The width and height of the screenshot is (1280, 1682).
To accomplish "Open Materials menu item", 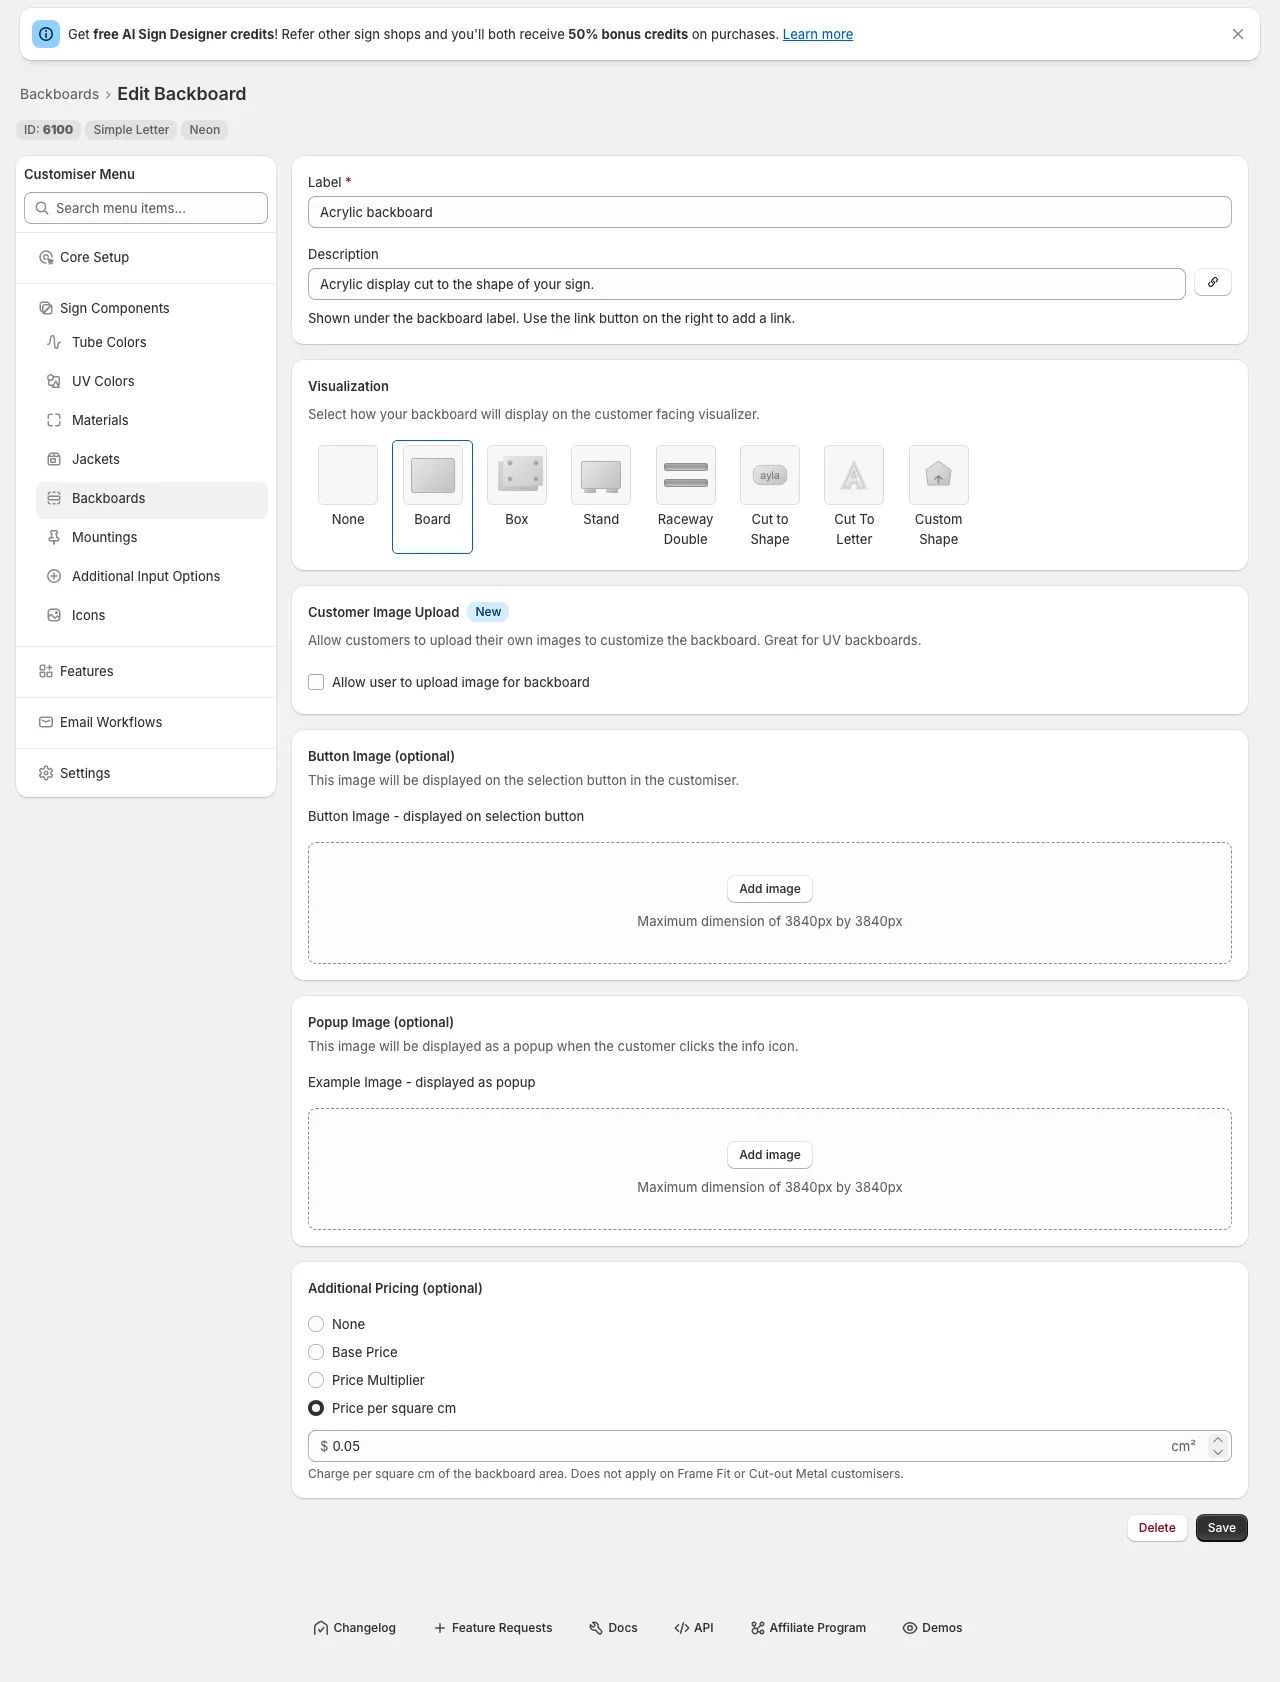I will coord(152,420).
